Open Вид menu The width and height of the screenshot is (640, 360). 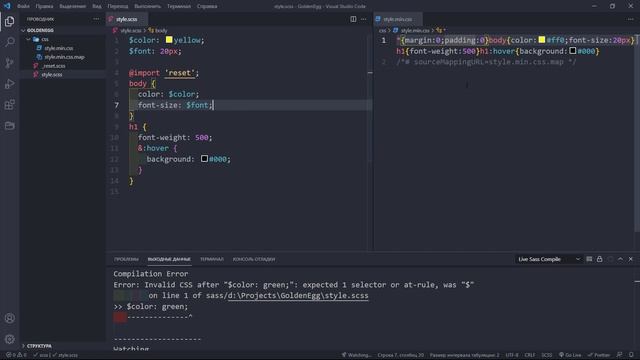[x=97, y=6]
